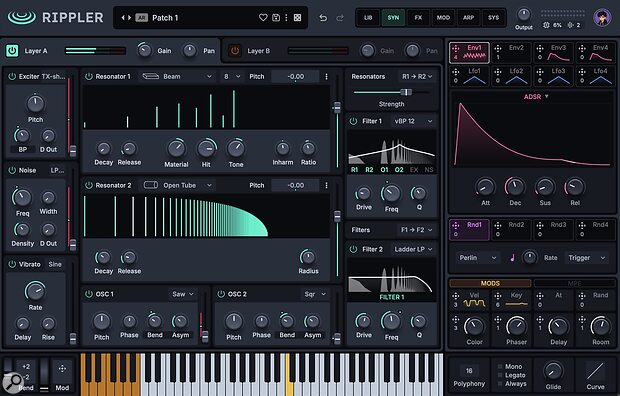This screenshot has width=620, height=396.
Task: Toggle Layer A power
Action: pyautogui.click(x=12, y=51)
